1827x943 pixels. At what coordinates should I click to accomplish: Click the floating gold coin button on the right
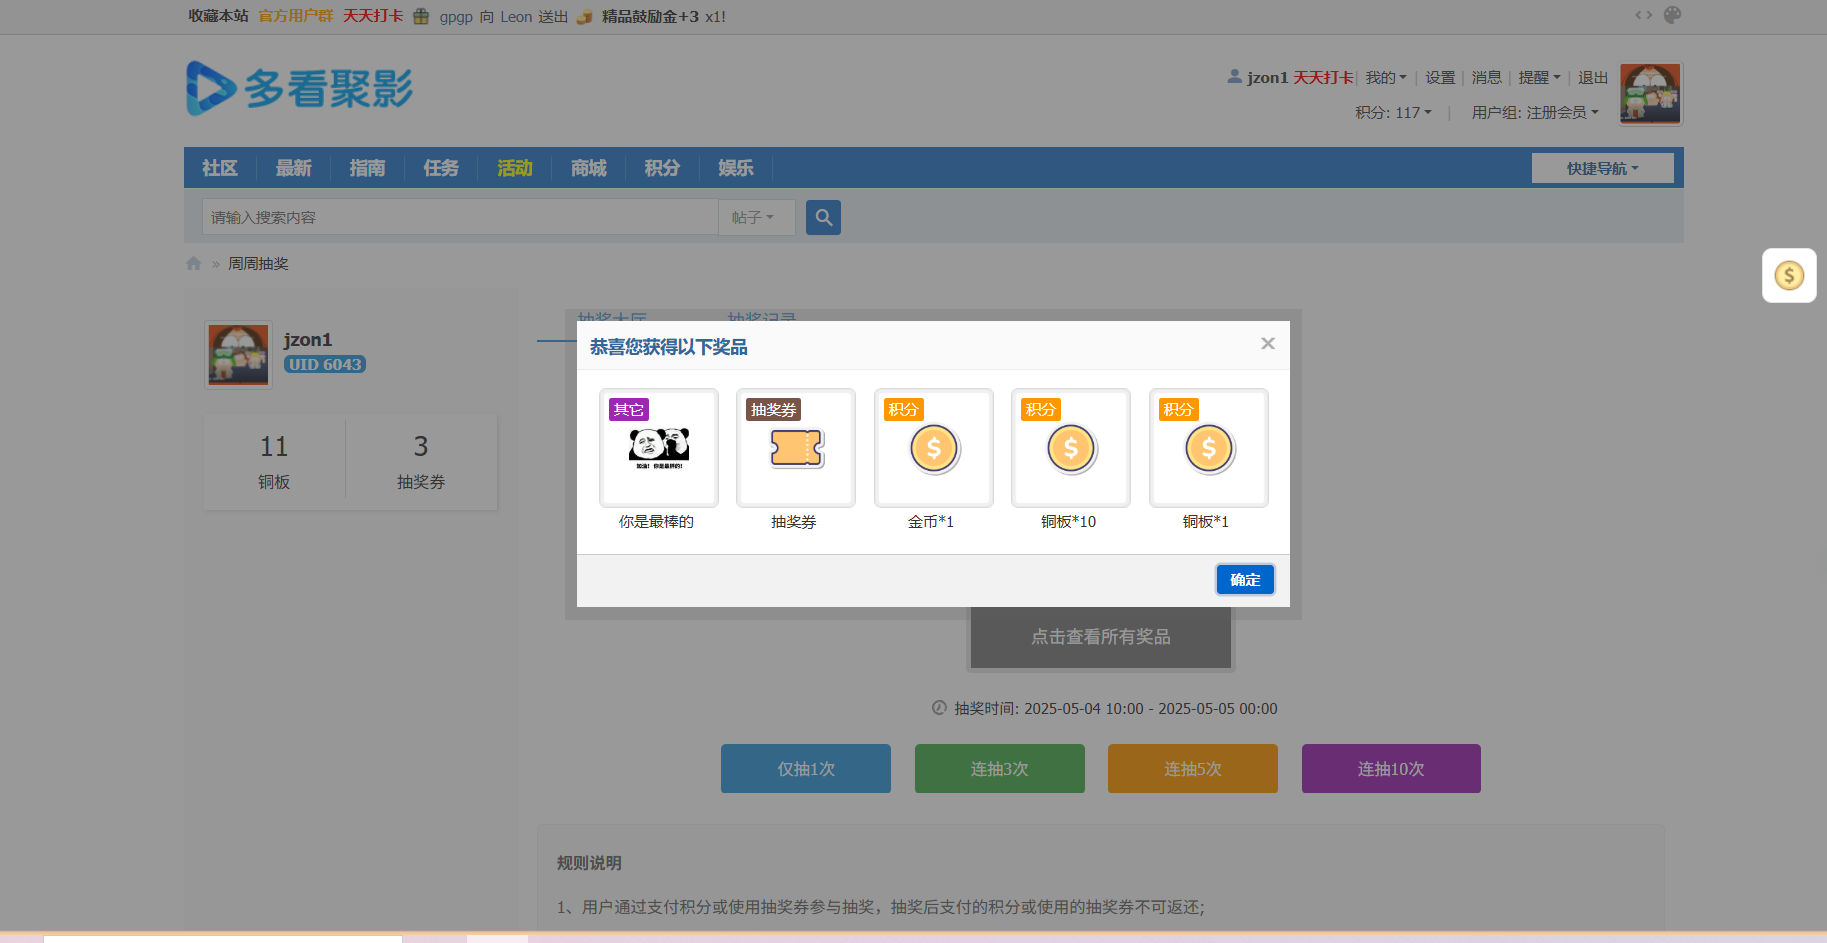pos(1789,274)
